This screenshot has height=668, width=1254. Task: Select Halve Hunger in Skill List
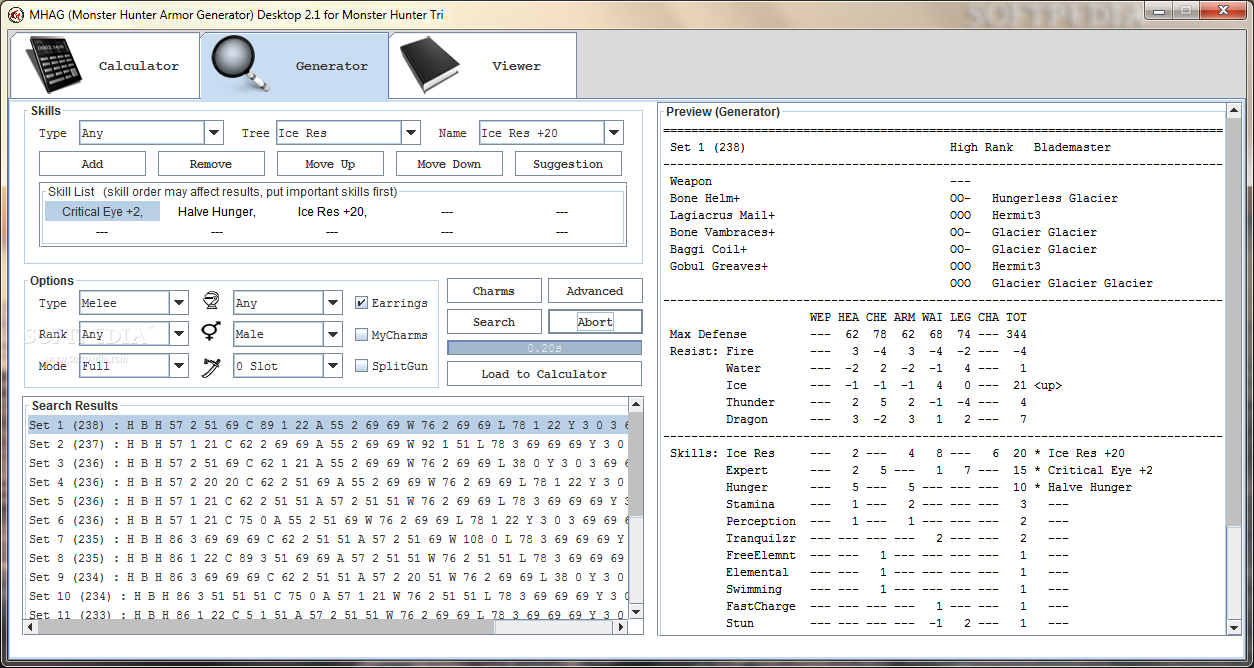[x=217, y=211]
